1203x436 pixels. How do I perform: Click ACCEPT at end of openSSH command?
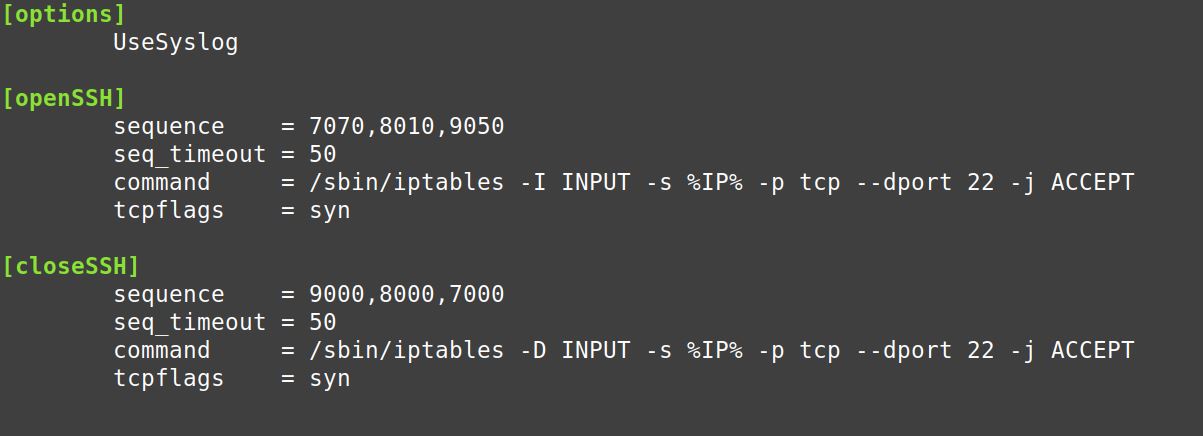pyautogui.click(x=1092, y=183)
